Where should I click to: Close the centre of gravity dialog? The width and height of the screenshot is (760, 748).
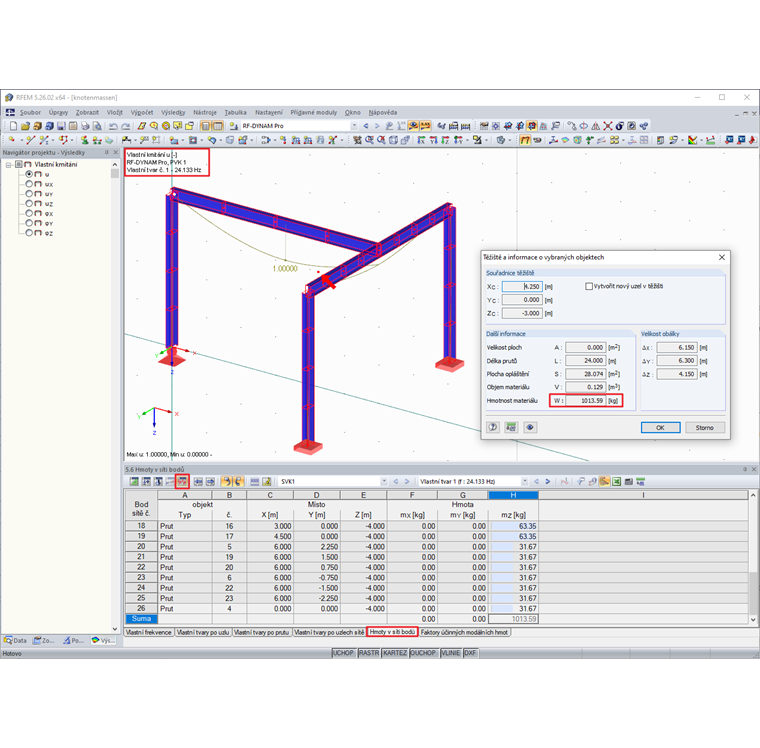pyautogui.click(x=722, y=257)
